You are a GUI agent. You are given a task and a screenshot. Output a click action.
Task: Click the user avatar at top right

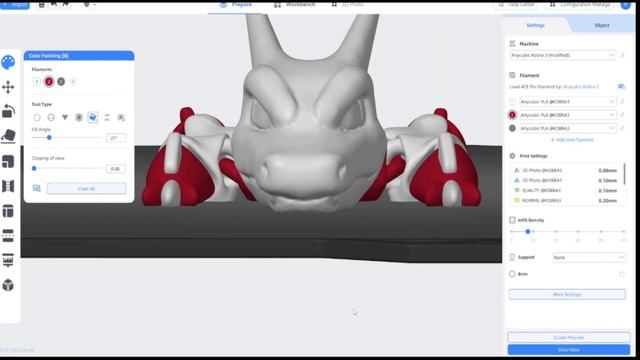pyautogui.click(x=625, y=5)
